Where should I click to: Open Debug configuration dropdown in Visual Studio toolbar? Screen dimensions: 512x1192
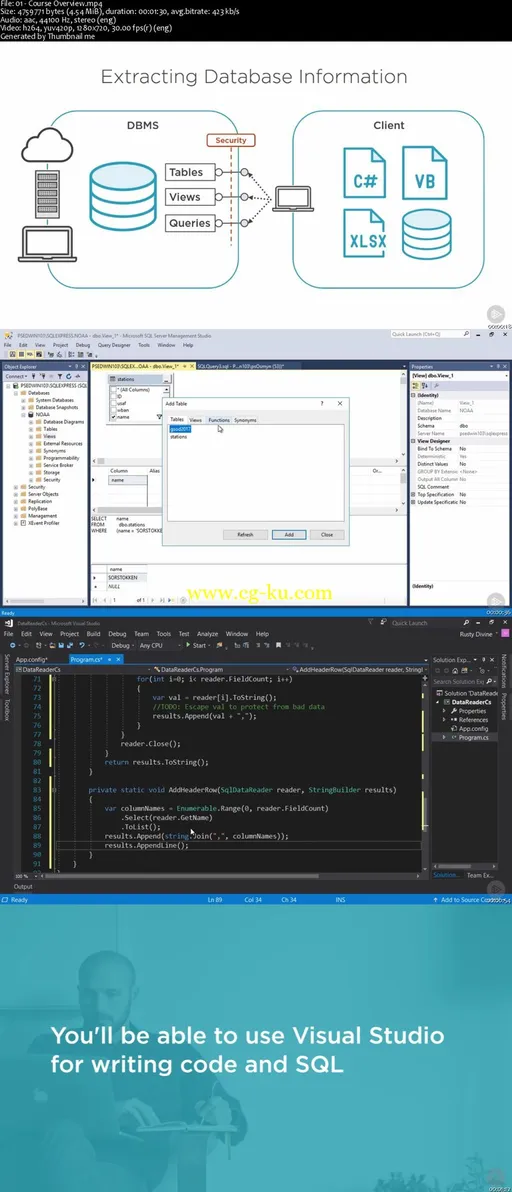[122, 645]
